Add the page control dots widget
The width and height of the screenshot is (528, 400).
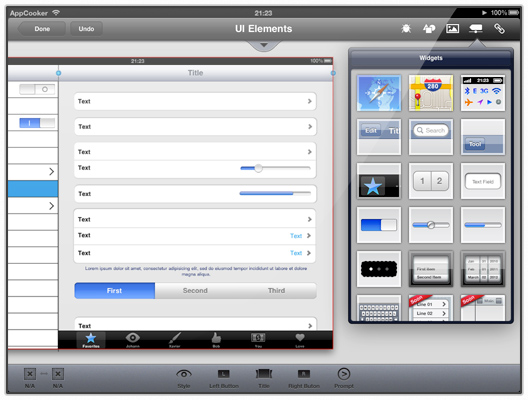point(379,269)
